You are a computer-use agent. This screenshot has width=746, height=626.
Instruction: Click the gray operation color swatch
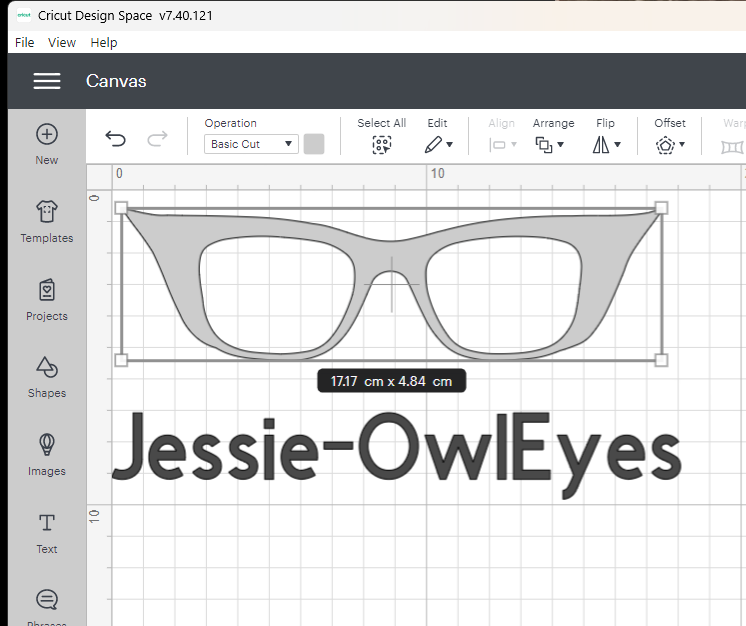[x=314, y=144]
